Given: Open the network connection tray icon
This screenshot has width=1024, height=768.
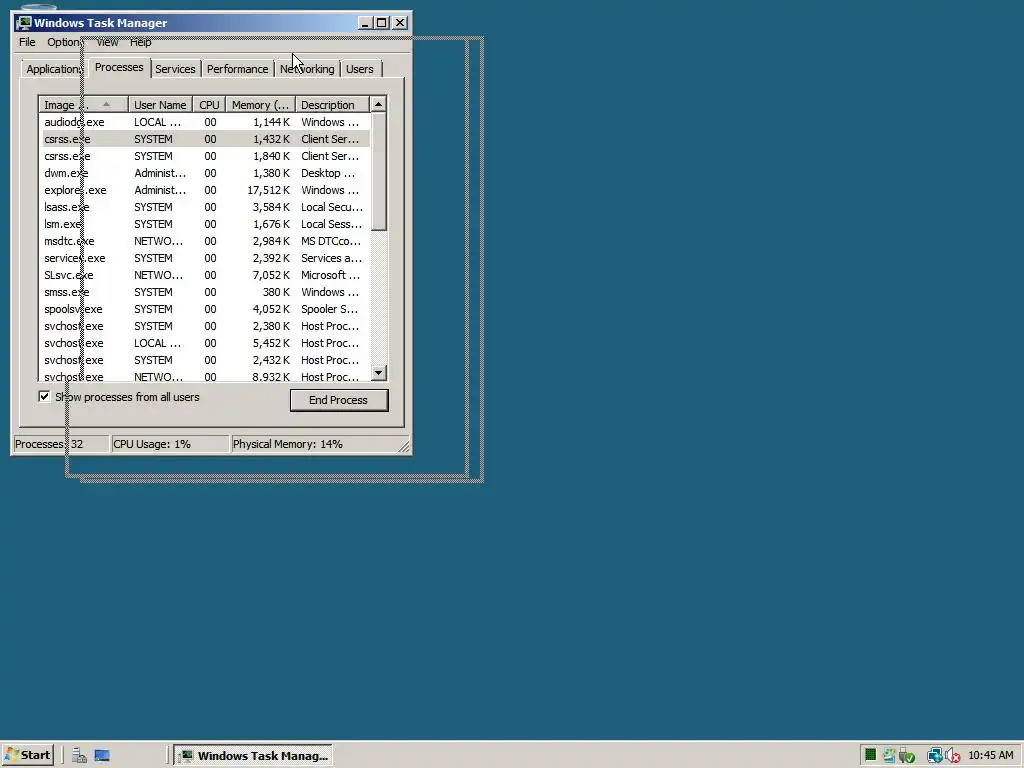Looking at the screenshot, I should [935, 756].
